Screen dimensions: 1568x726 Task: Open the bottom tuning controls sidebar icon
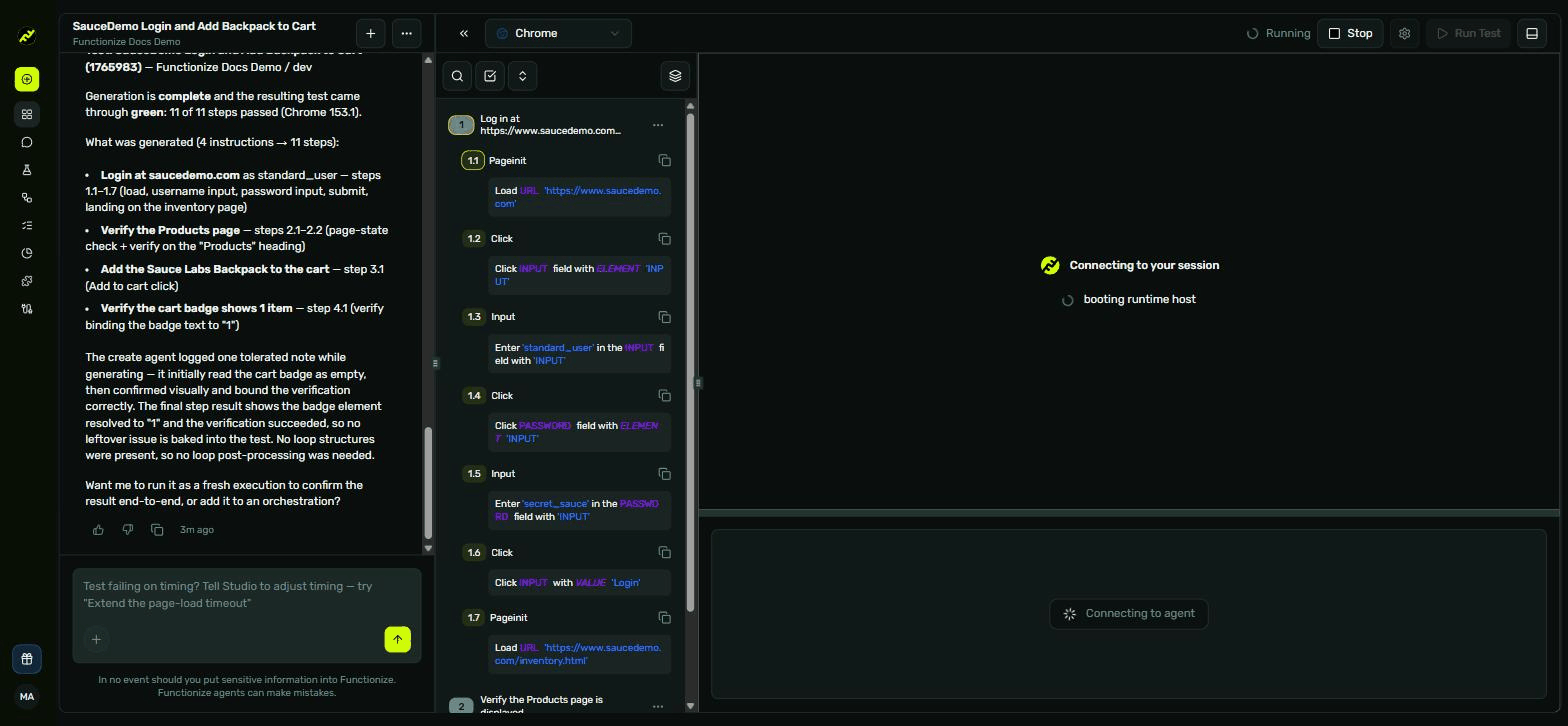(x=27, y=309)
